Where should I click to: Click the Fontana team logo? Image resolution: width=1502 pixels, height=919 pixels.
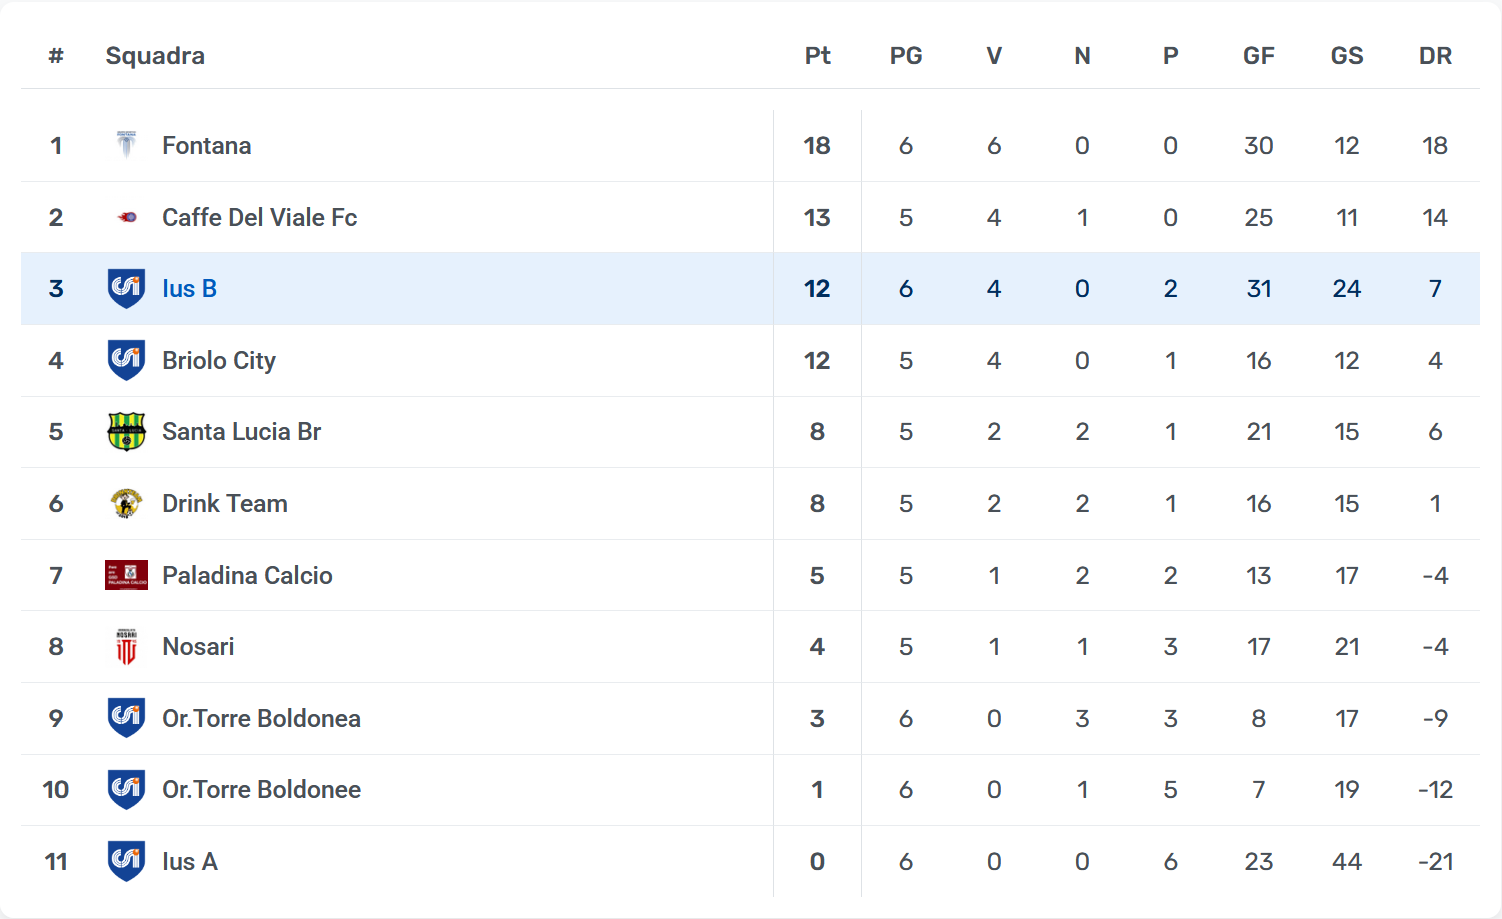pyautogui.click(x=126, y=146)
